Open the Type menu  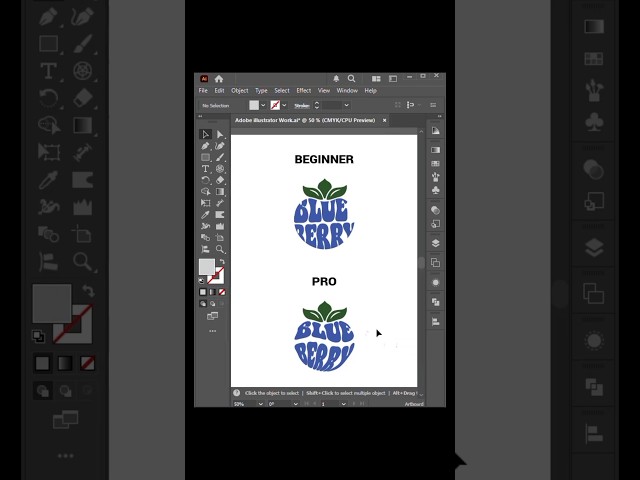point(261,91)
